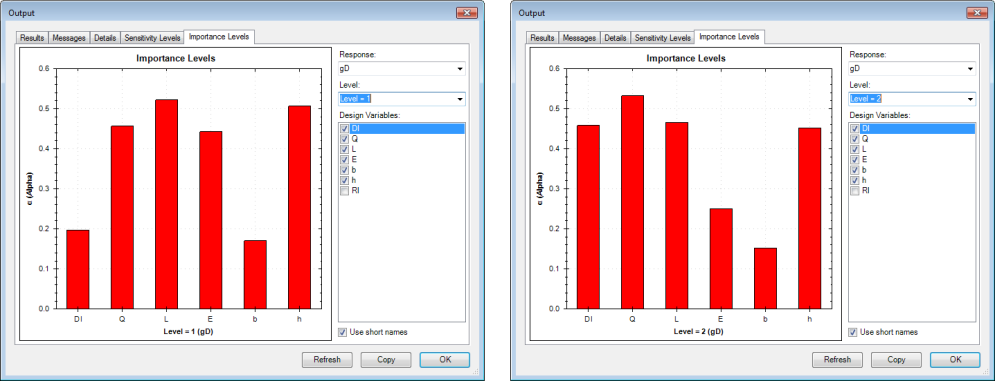Open Response gD dropdown in left window
This screenshot has height=381, width=995.
(402, 69)
